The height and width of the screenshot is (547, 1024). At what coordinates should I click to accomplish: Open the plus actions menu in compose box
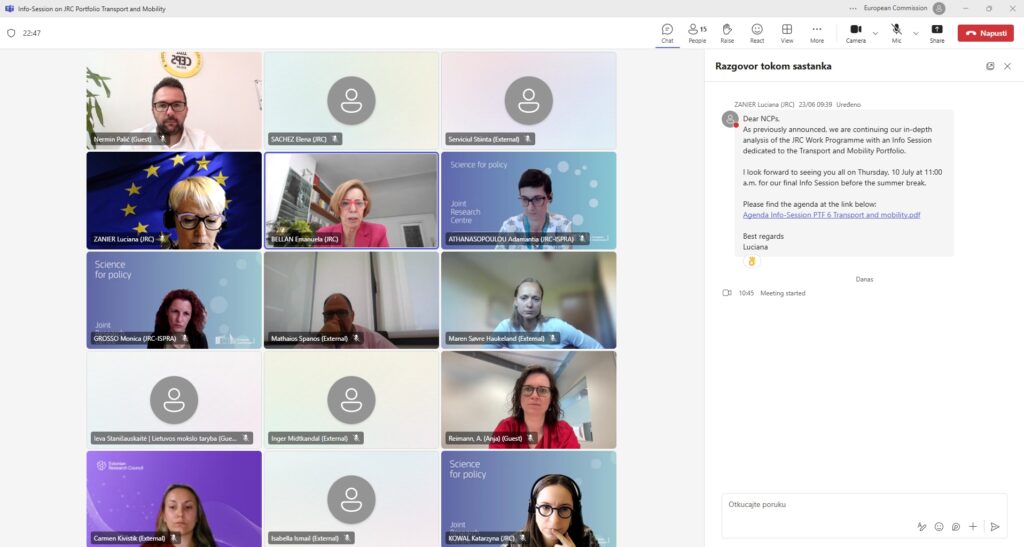[x=973, y=526]
